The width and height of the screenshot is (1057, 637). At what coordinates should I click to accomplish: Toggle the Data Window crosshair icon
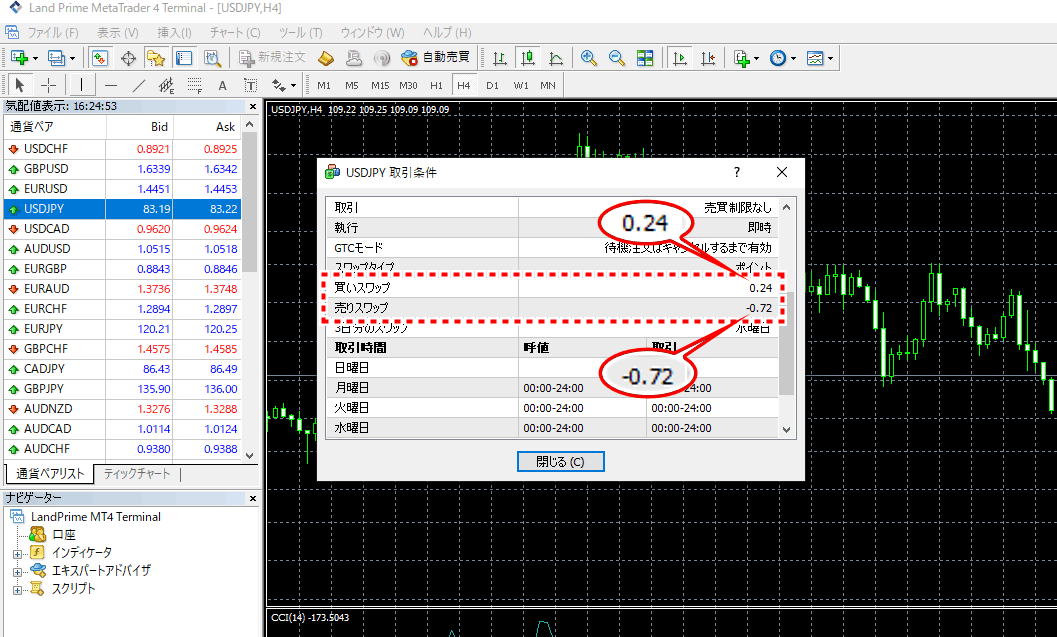point(128,58)
